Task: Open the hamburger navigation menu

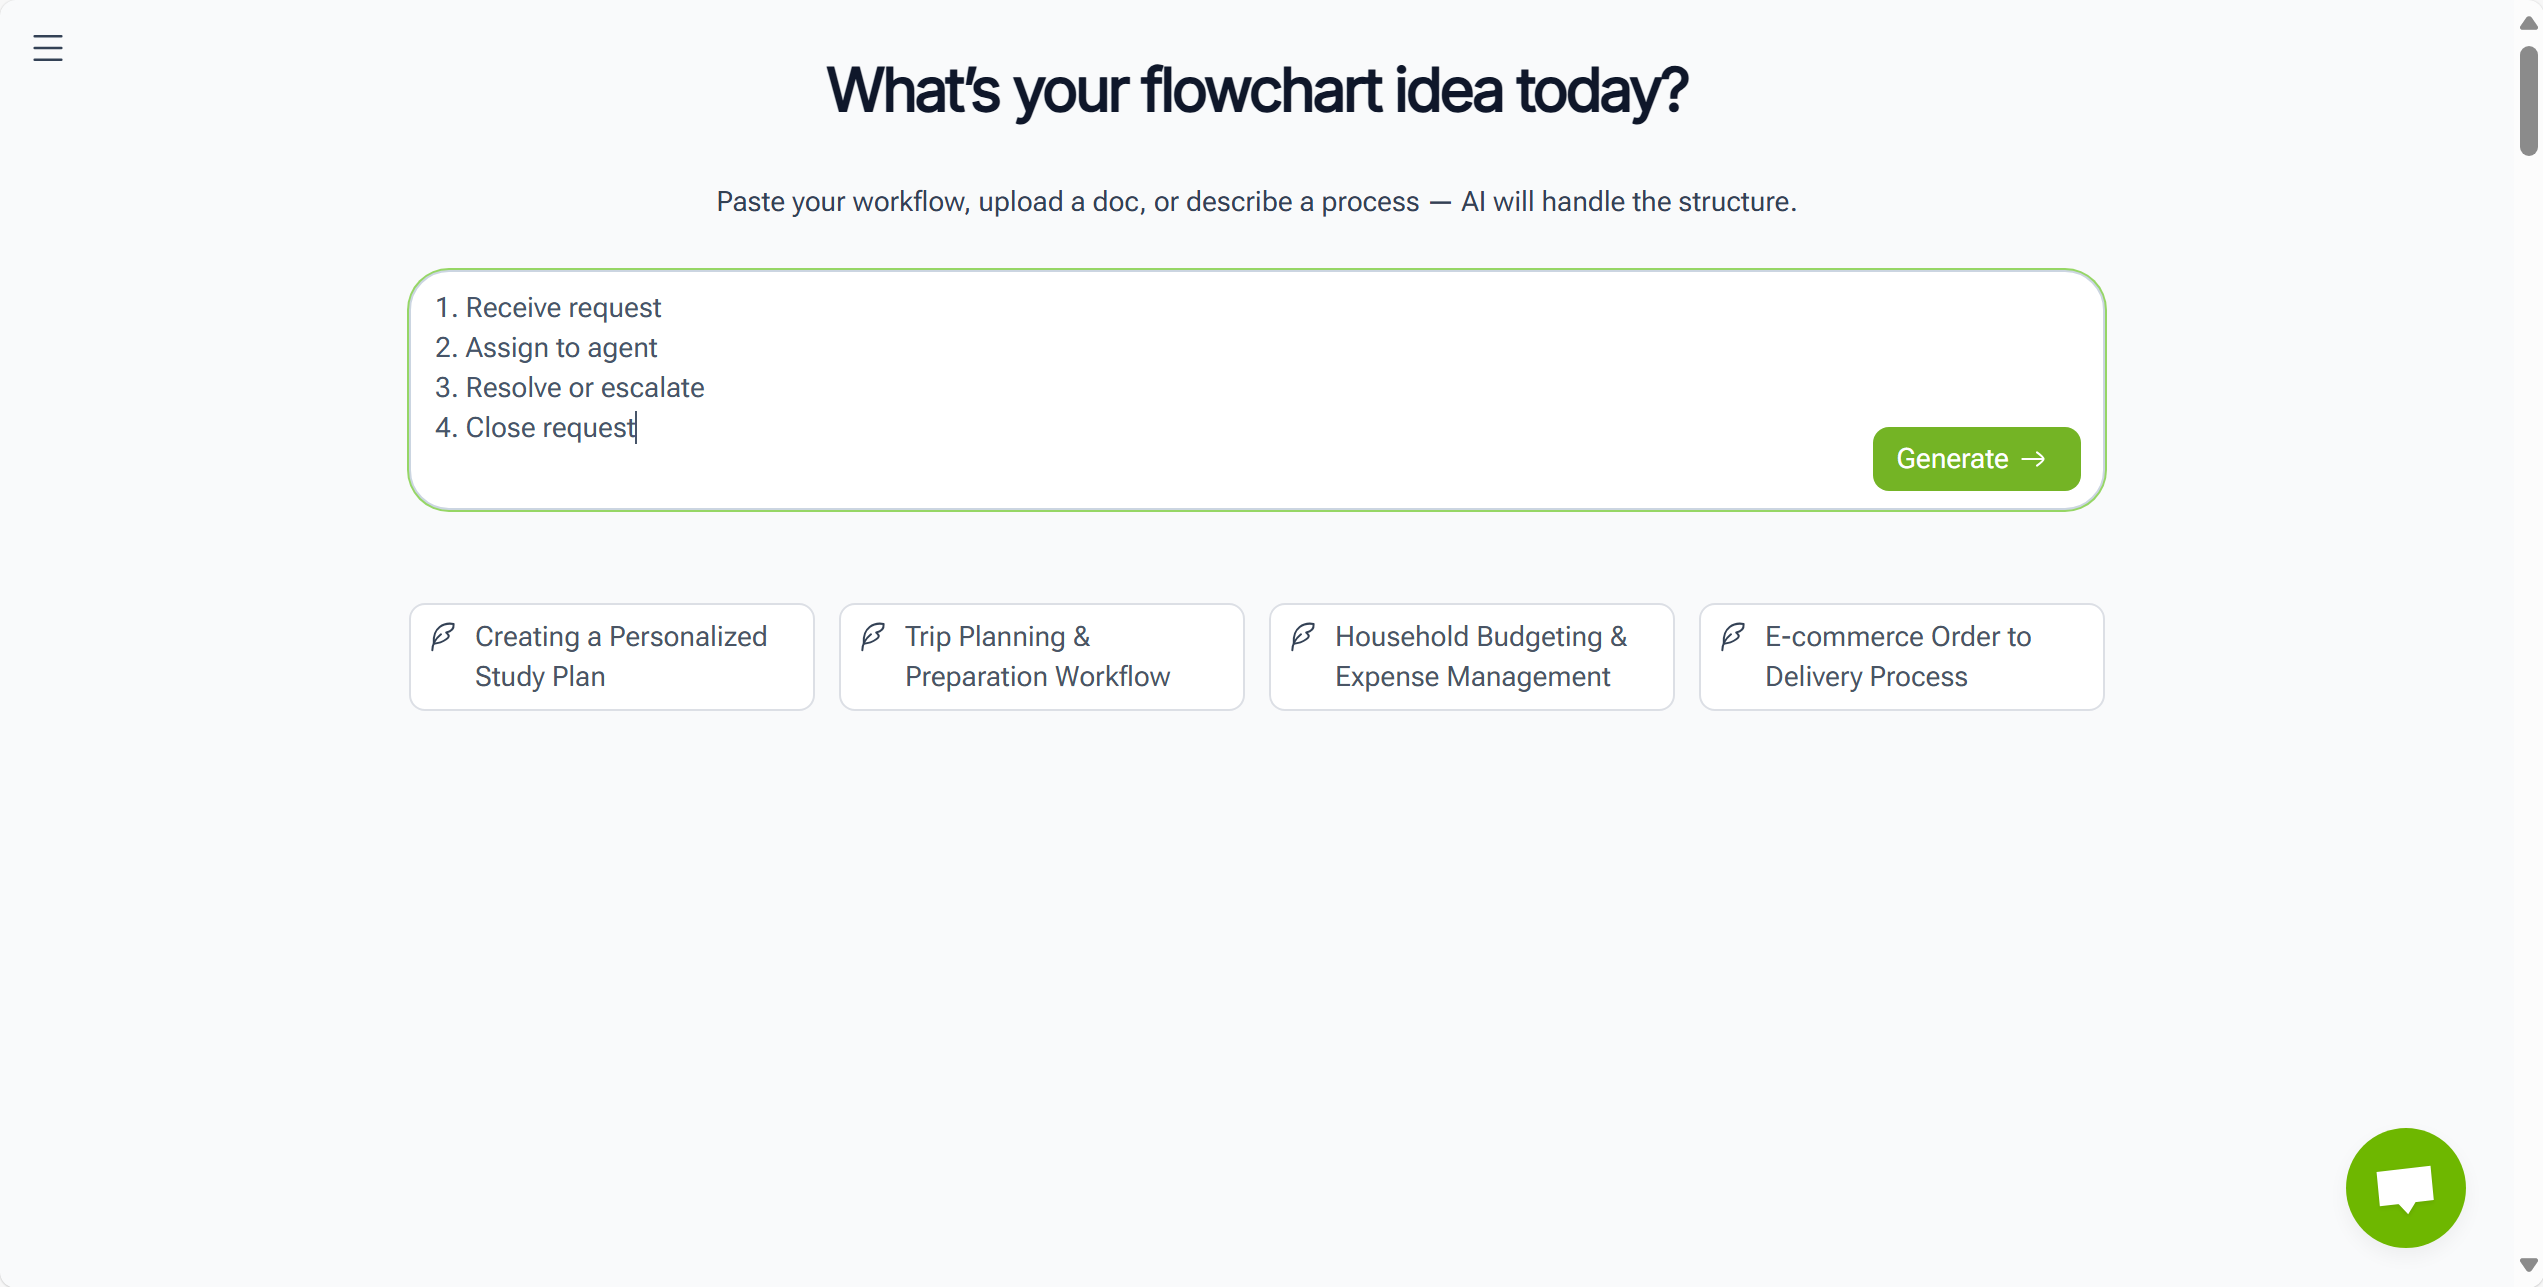Action: tap(47, 47)
